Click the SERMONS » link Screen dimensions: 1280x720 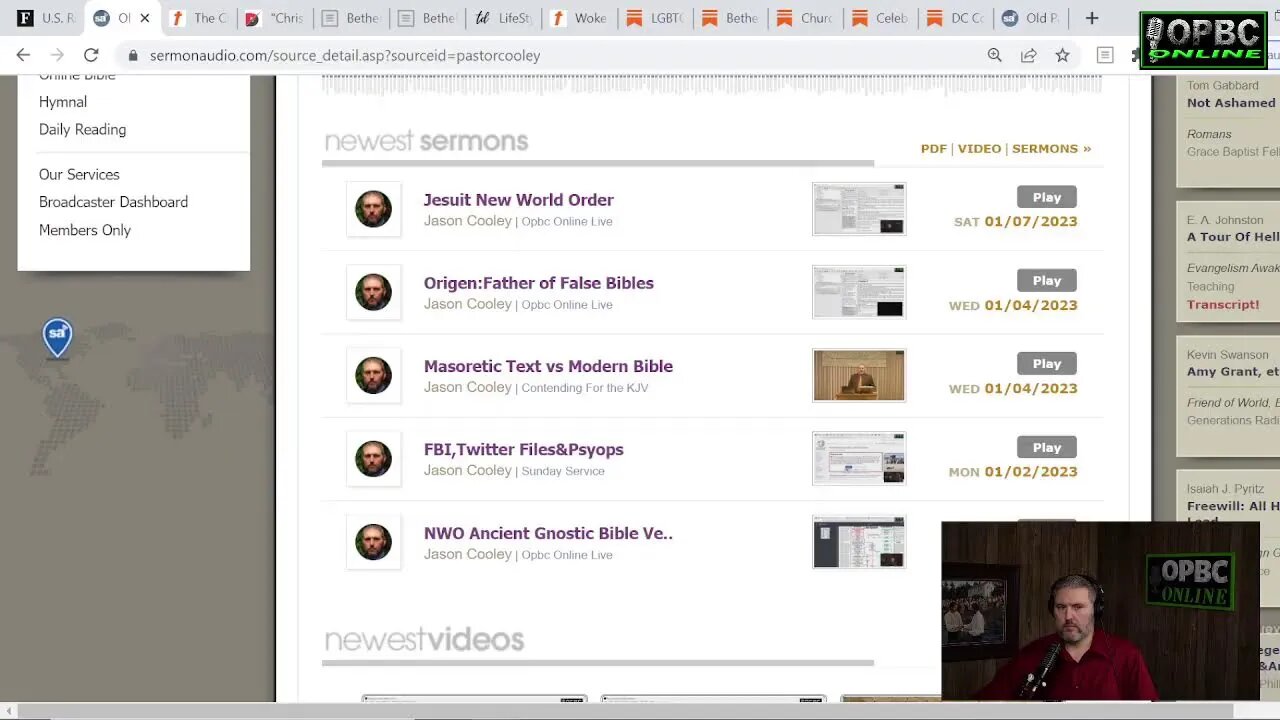(1051, 148)
